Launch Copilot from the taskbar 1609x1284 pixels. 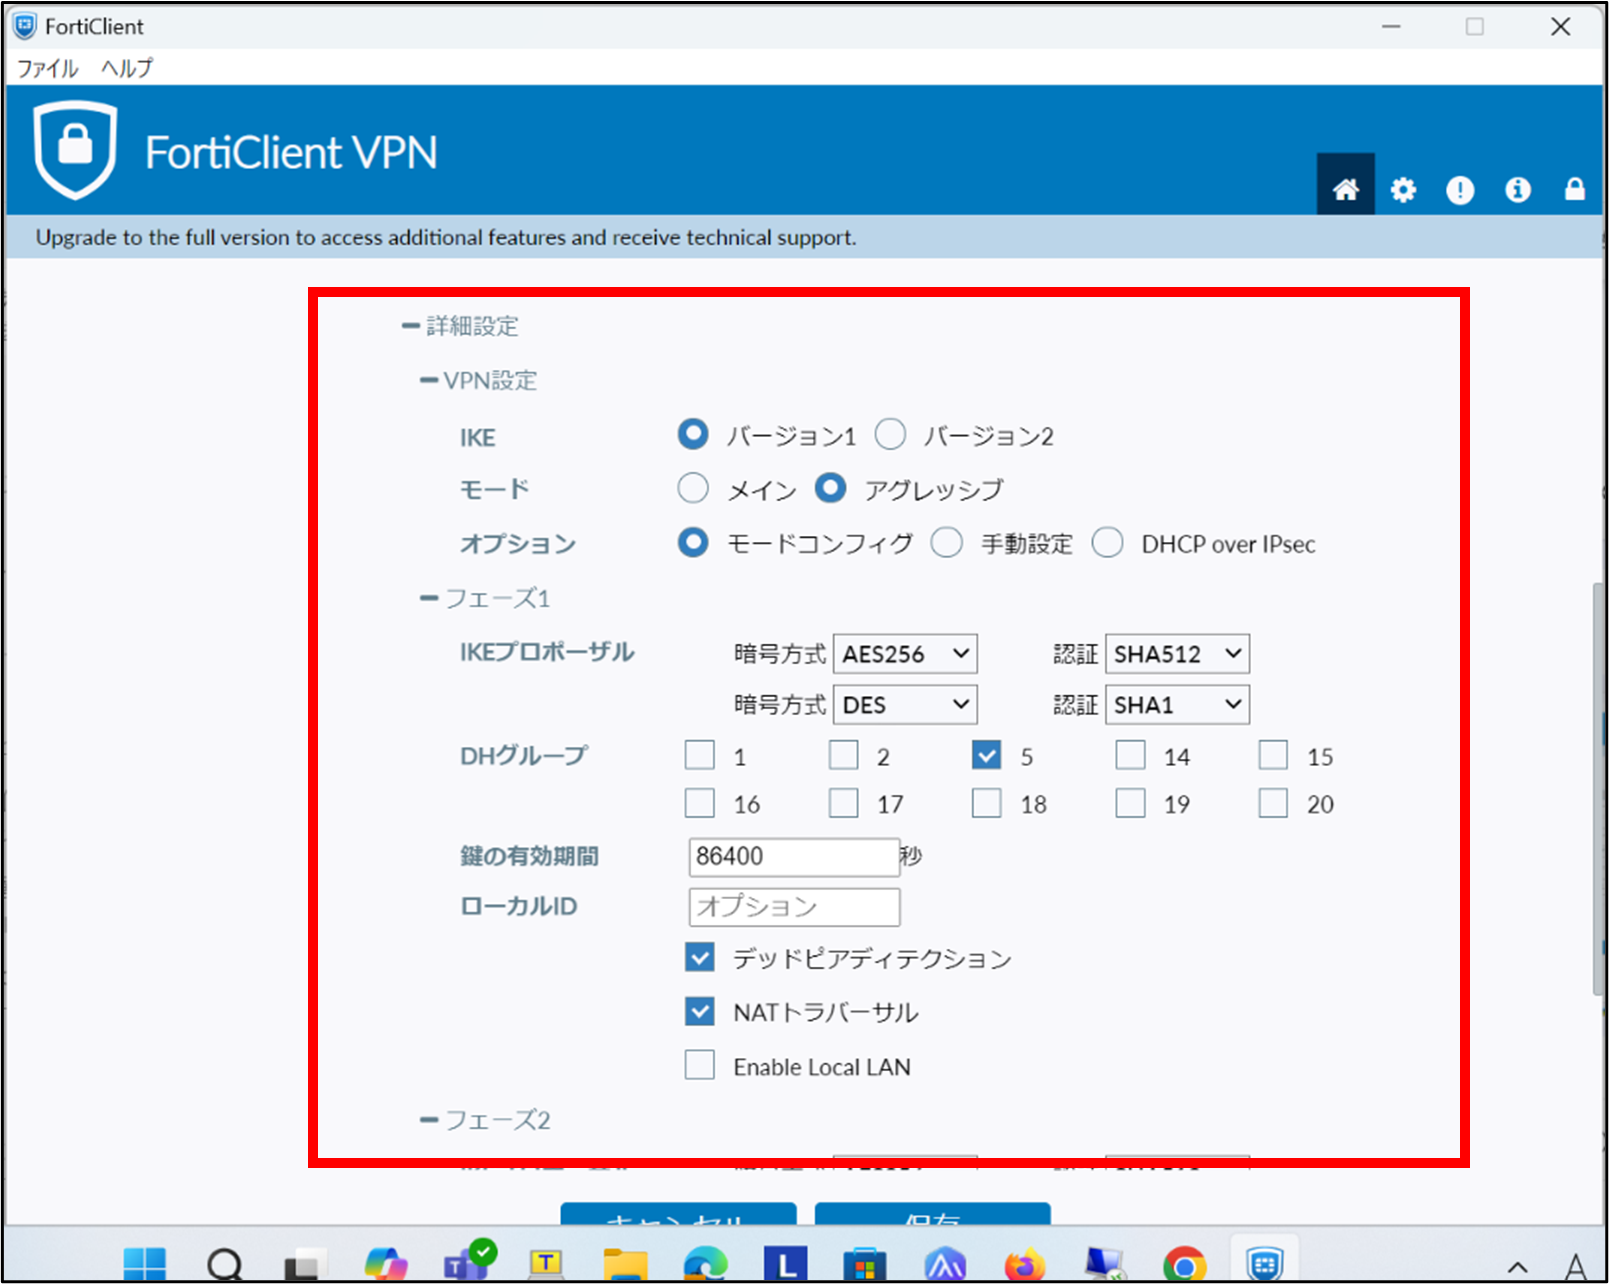click(386, 1264)
